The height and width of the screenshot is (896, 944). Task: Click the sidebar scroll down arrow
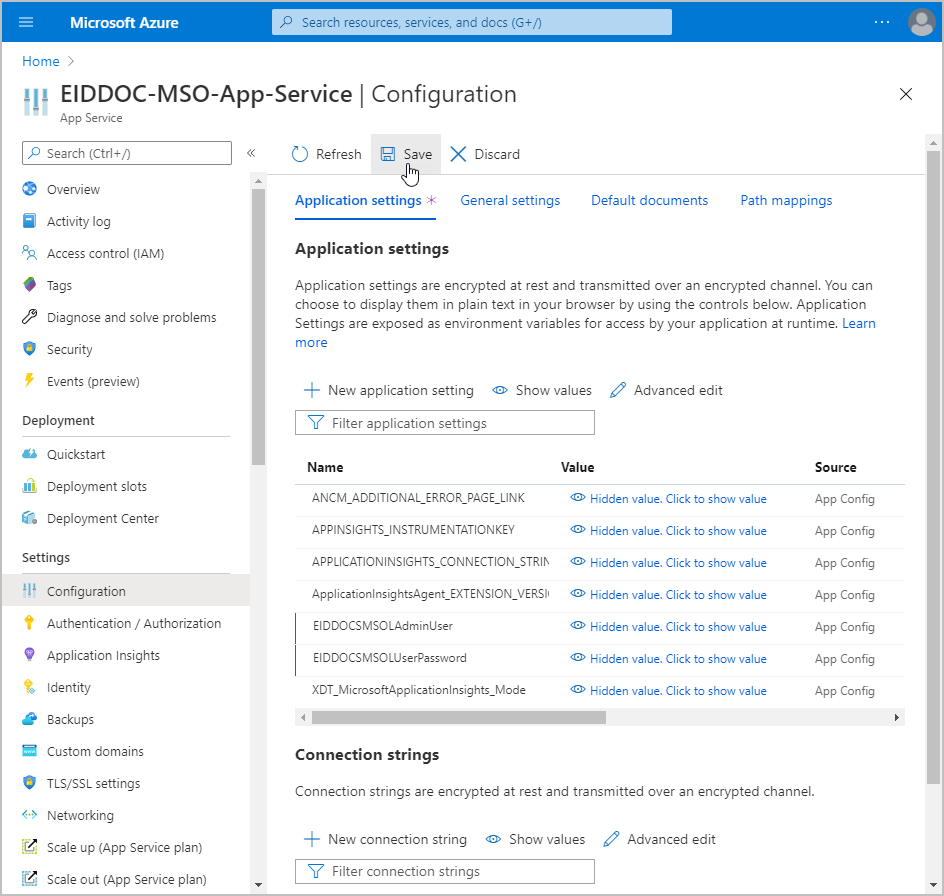coord(258,884)
